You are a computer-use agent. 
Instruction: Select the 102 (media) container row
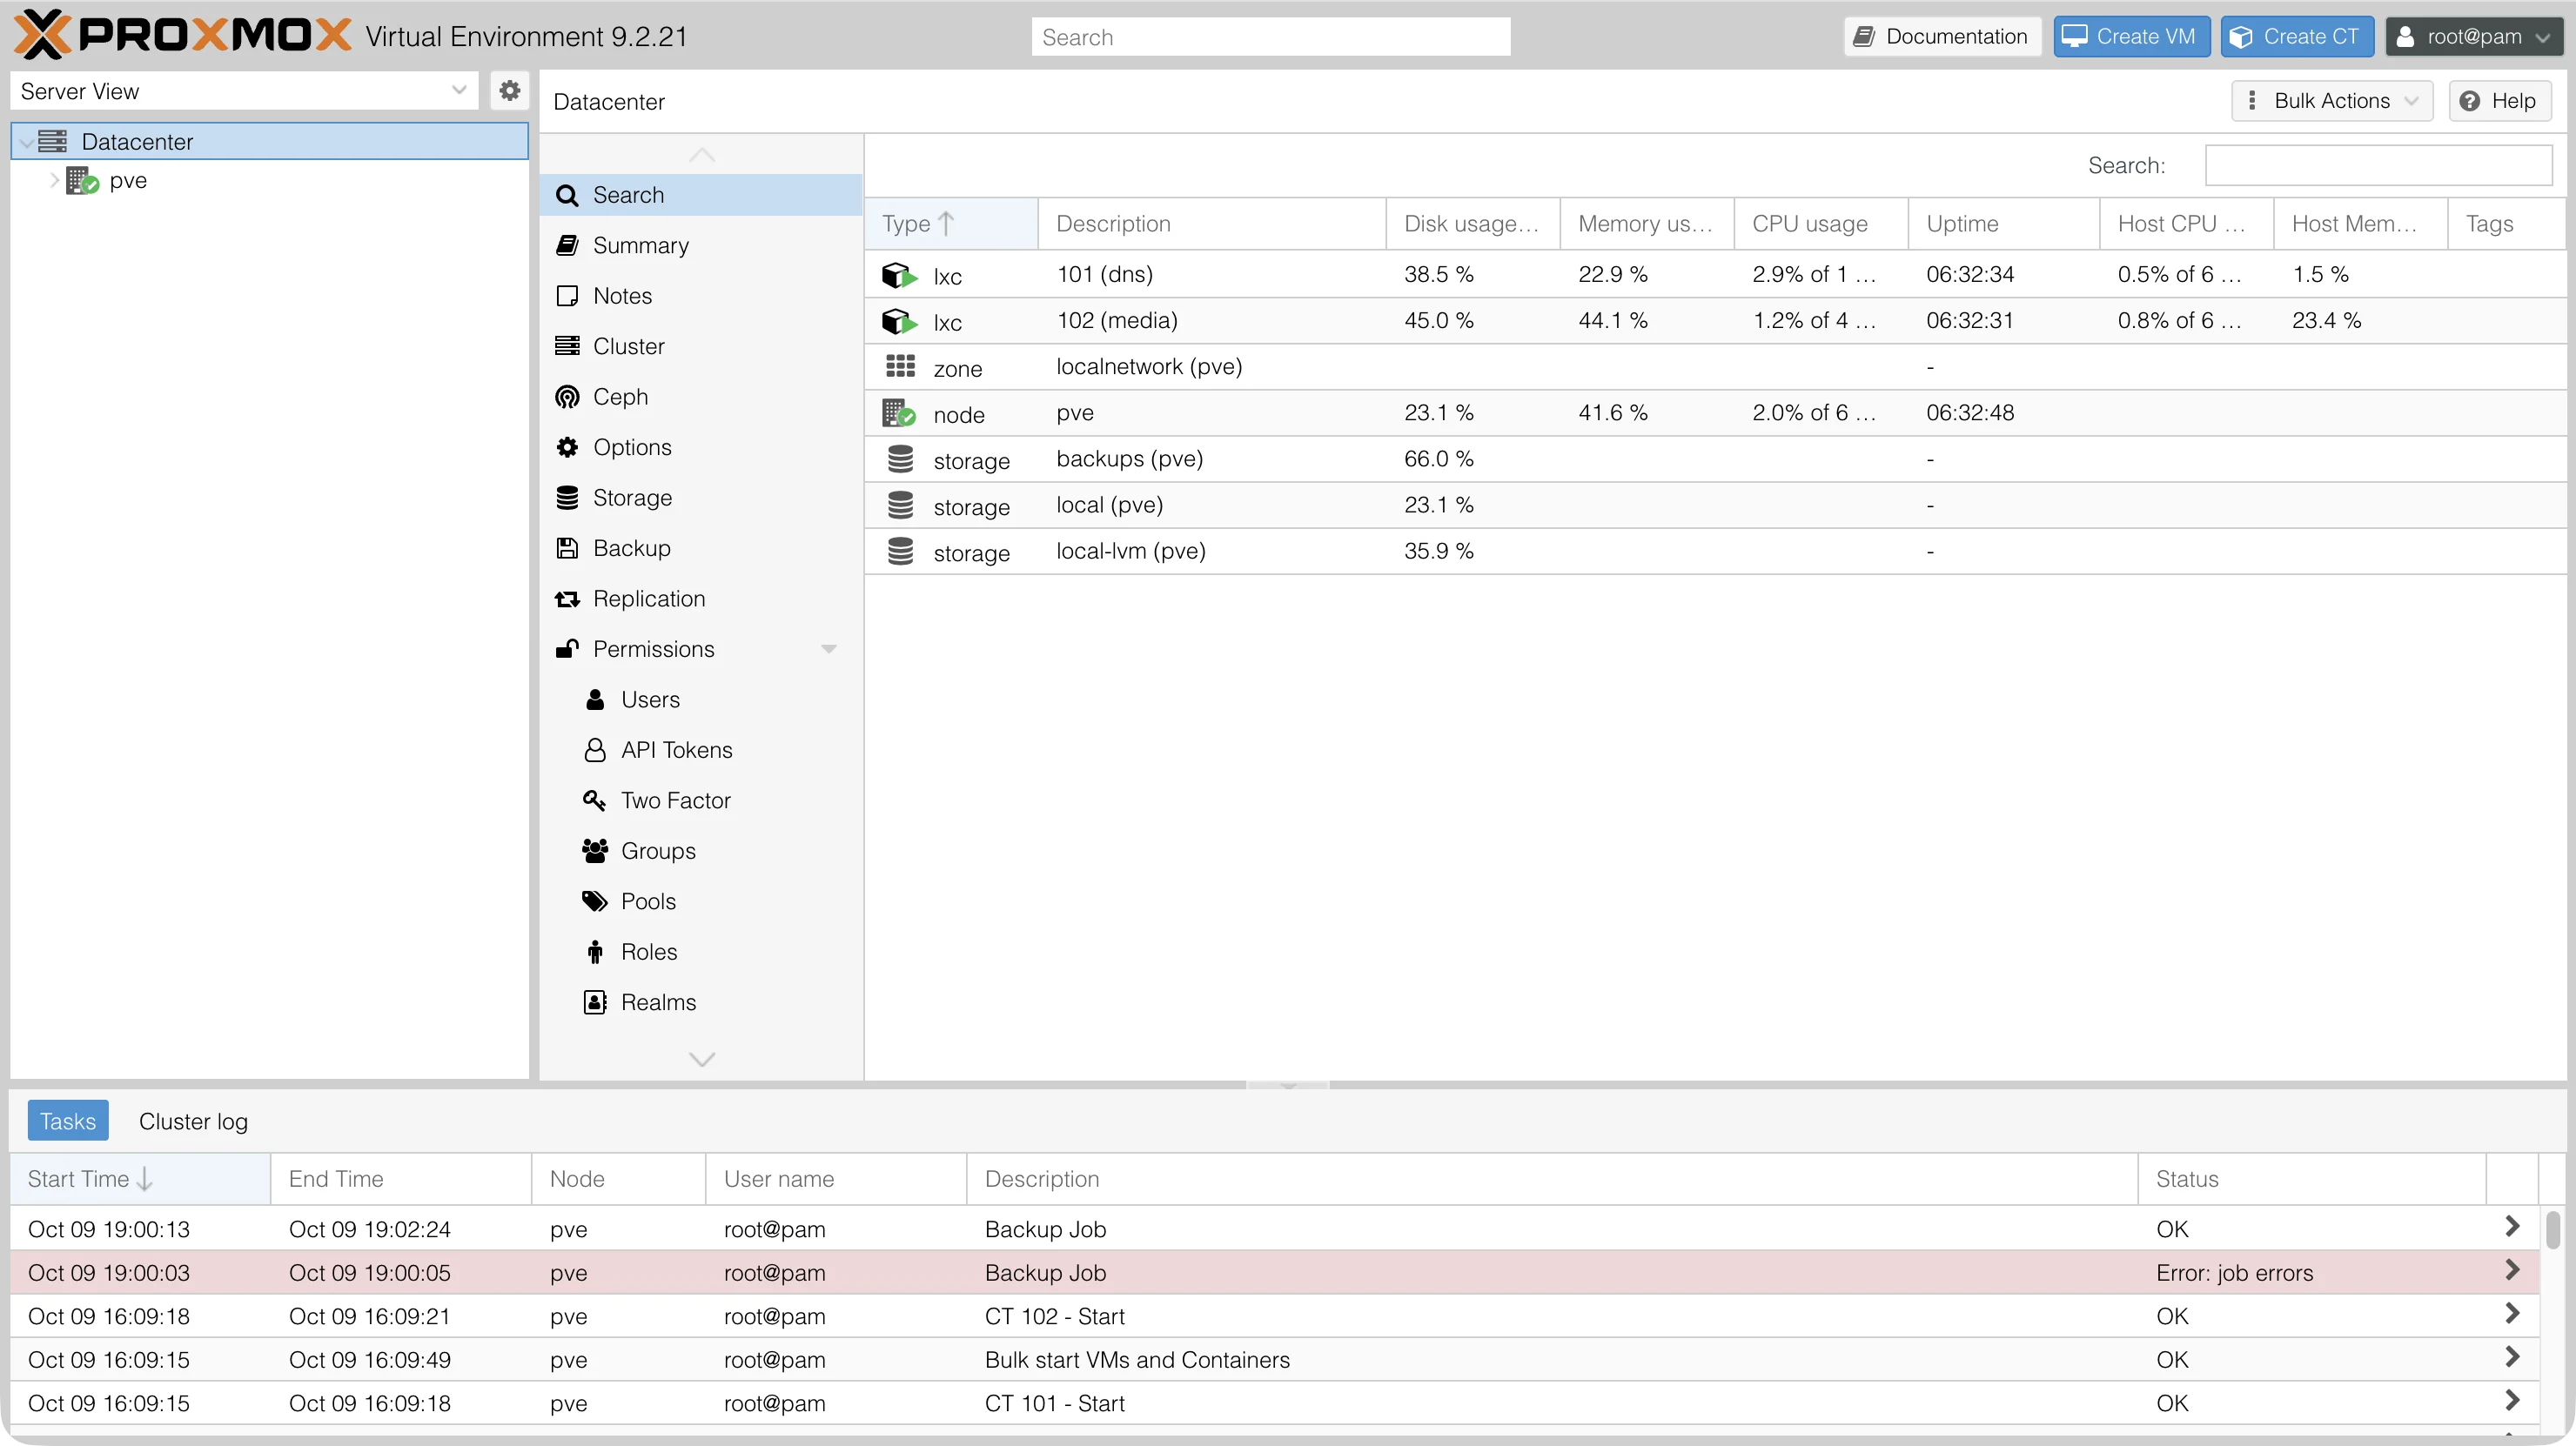(1714, 321)
